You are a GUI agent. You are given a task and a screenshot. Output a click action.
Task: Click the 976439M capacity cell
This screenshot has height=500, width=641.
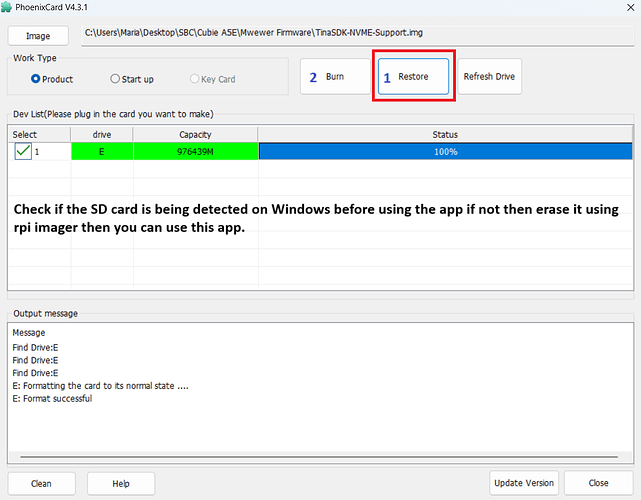coord(196,152)
